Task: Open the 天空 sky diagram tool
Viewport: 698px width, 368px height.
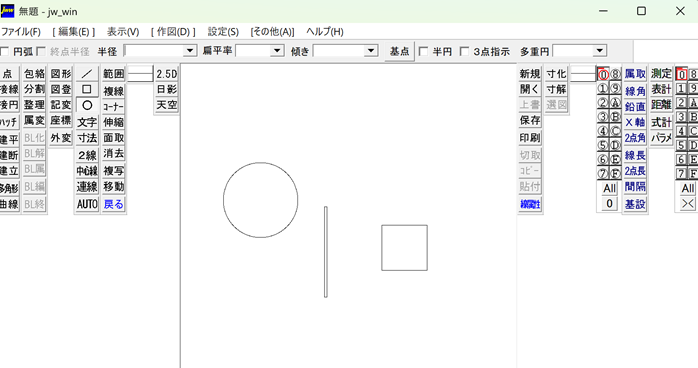Action: 166,105
